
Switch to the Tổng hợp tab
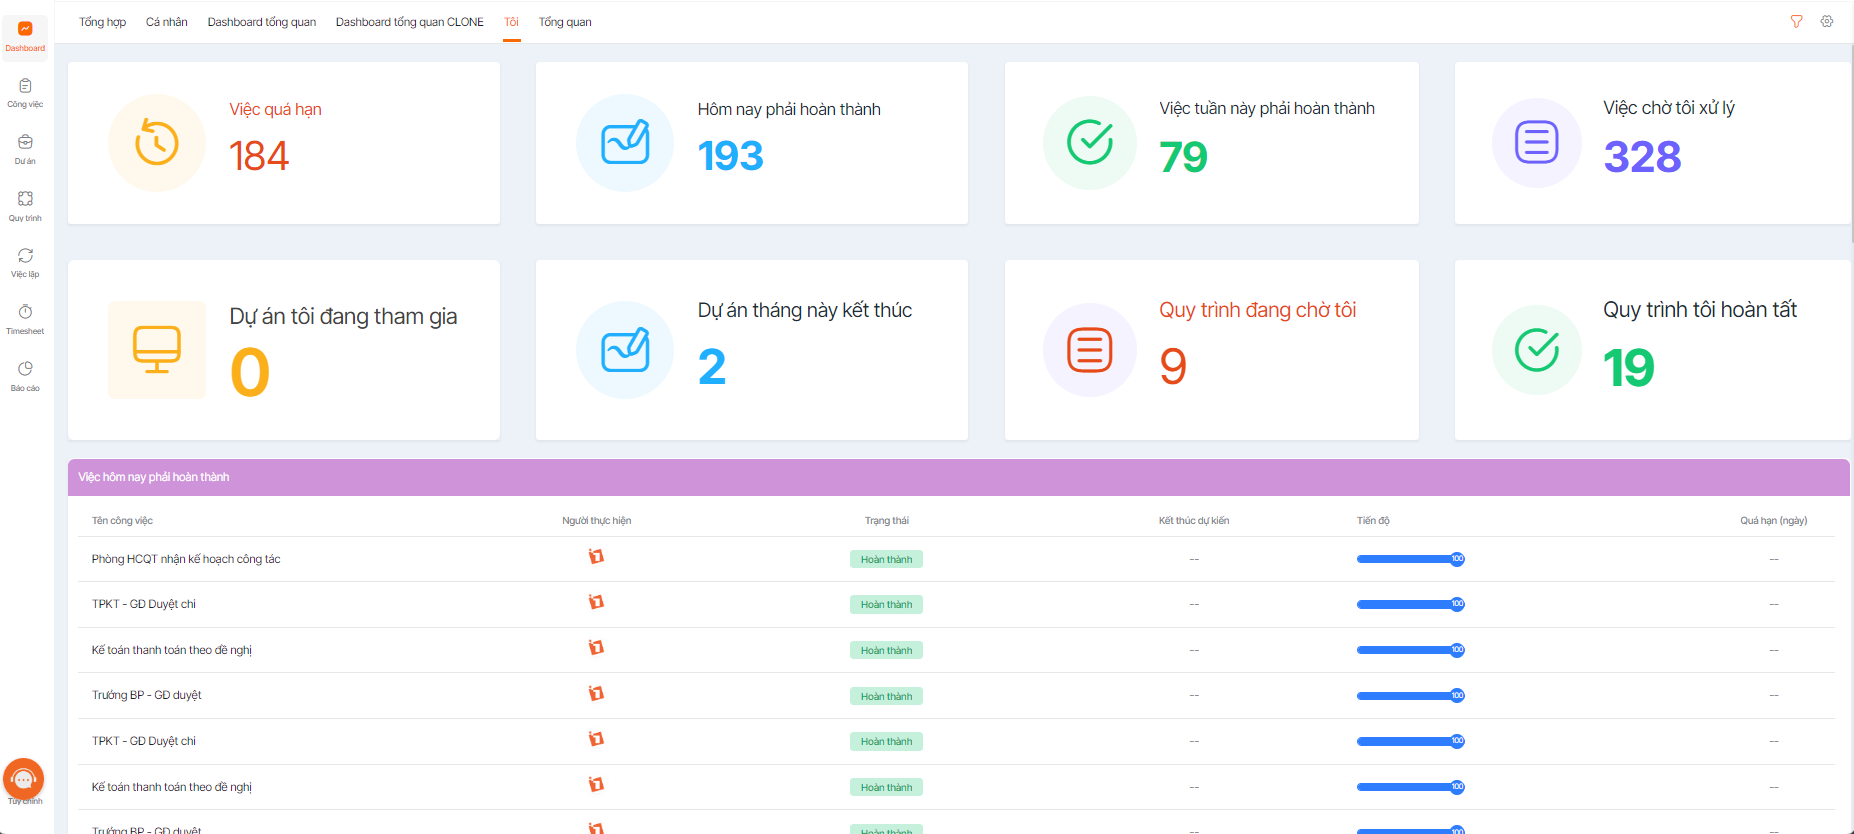103,22
